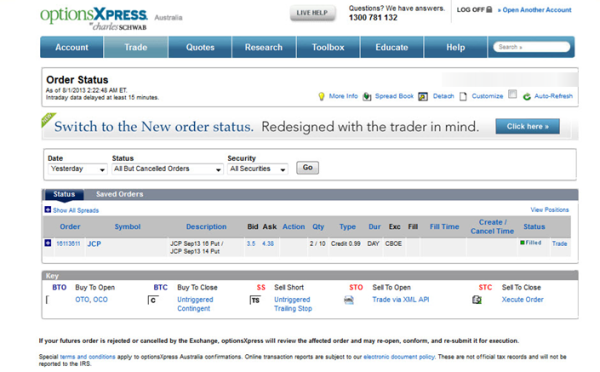
Task: Click the Trade via XML API link
Action: point(401,300)
